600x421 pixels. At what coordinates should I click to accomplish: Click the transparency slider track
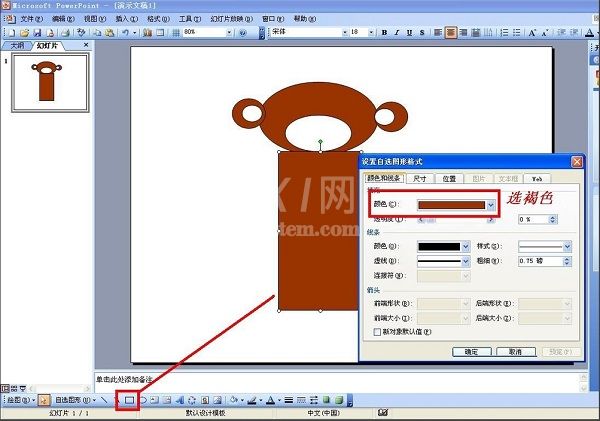455,220
